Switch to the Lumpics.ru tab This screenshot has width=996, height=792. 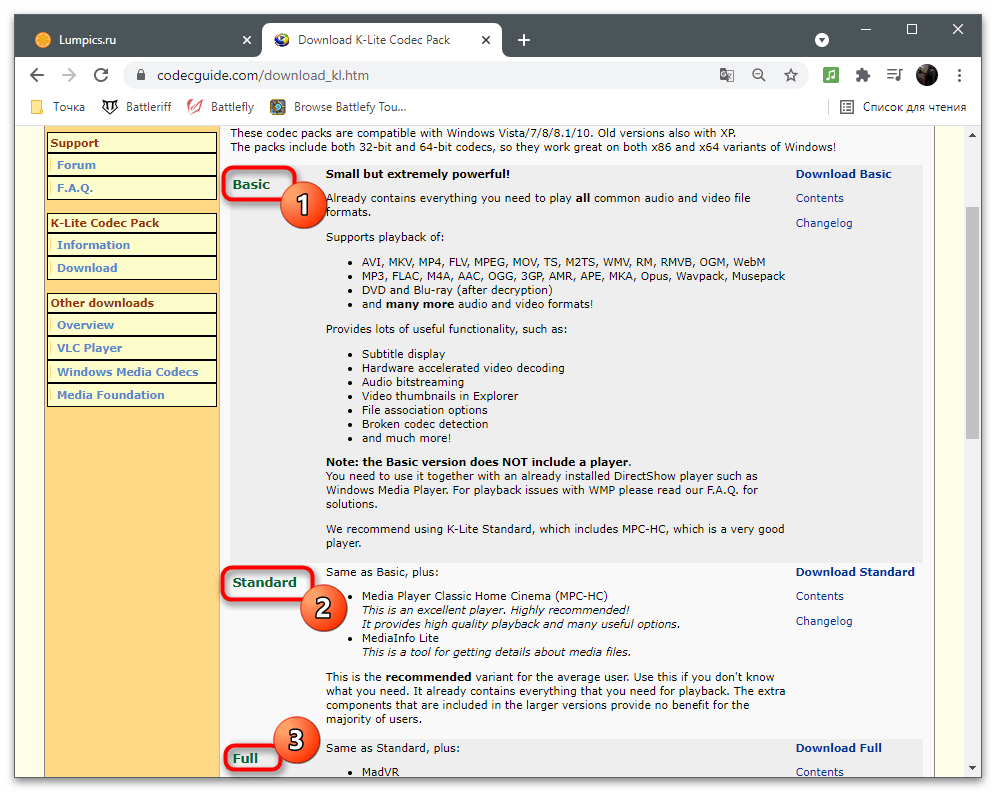click(x=144, y=40)
